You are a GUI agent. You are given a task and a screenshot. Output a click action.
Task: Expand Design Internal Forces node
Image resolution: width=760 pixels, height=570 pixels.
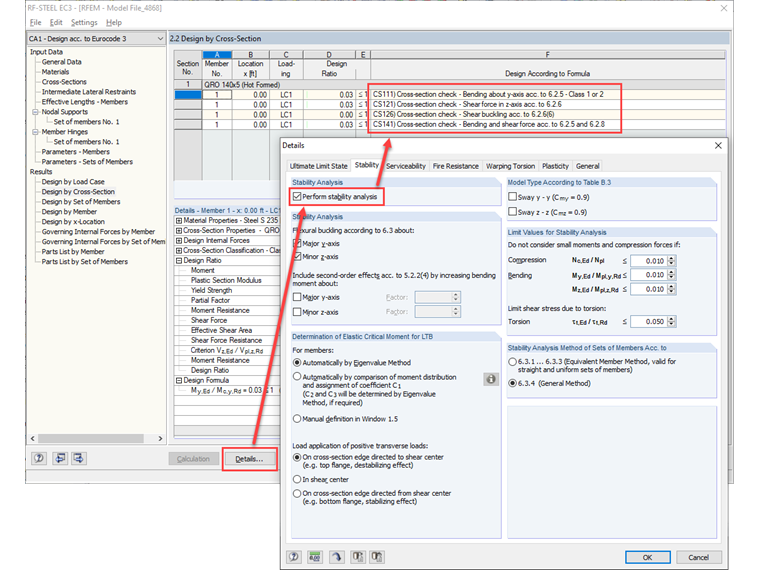(179, 240)
